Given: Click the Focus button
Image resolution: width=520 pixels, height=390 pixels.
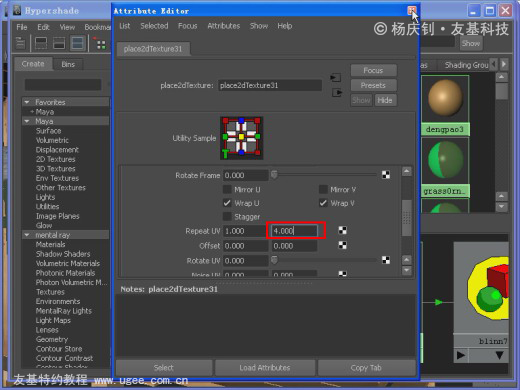Looking at the screenshot, I should [x=373, y=71].
